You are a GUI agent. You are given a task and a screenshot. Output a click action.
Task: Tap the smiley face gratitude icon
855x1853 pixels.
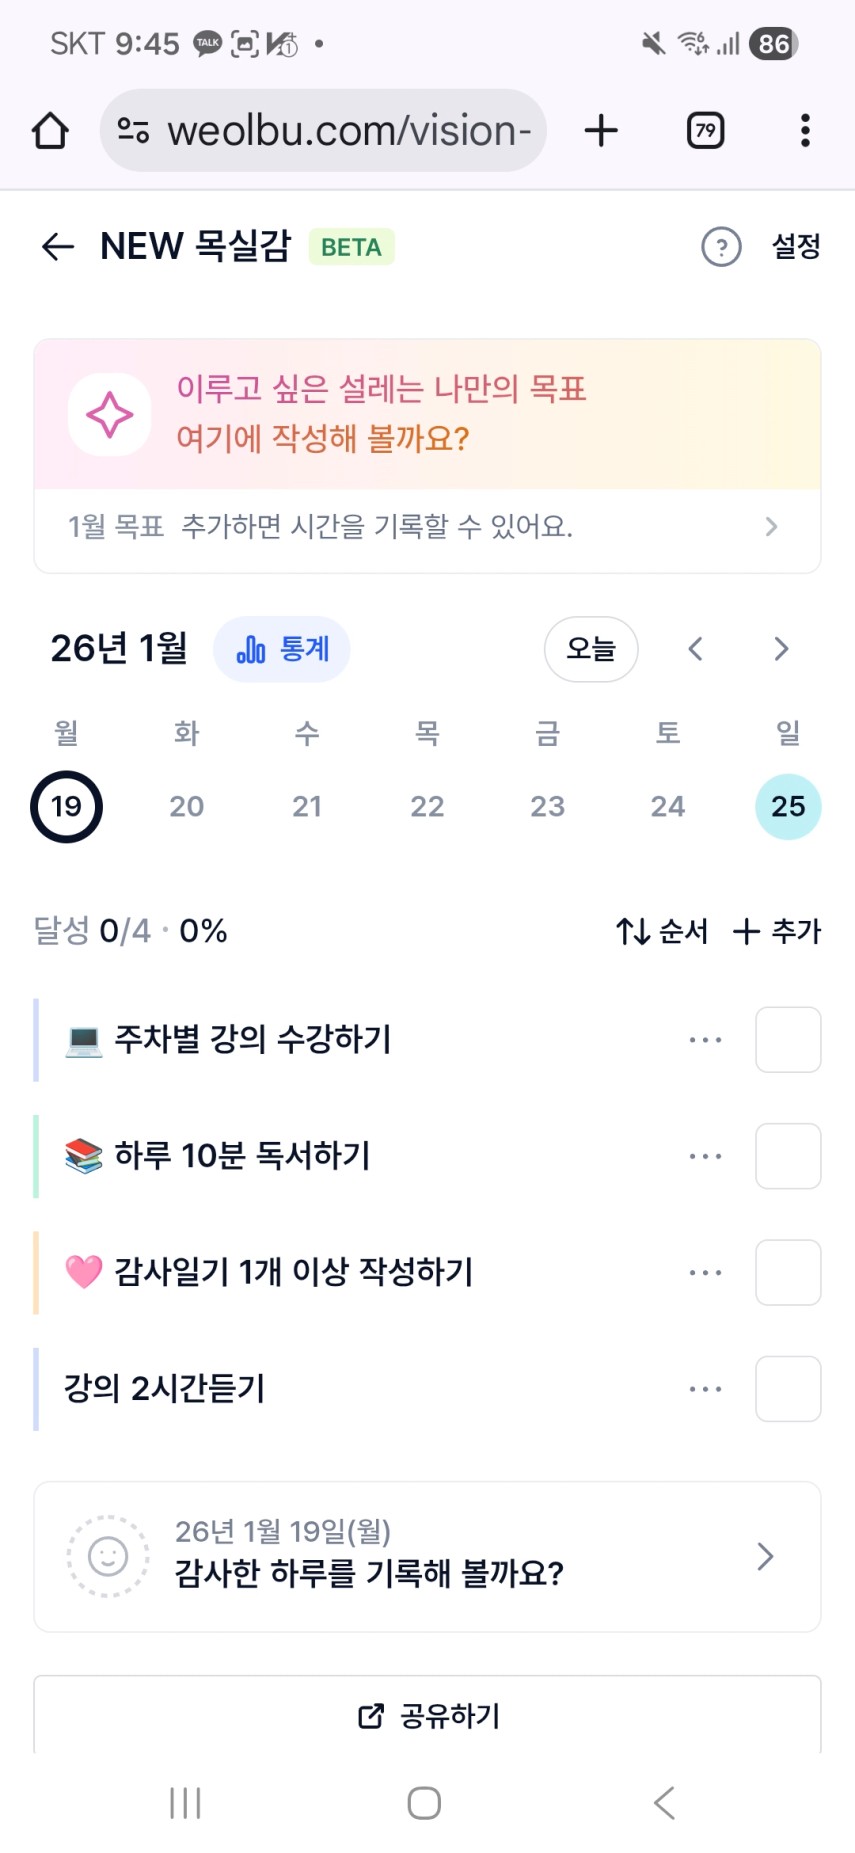(x=108, y=1556)
